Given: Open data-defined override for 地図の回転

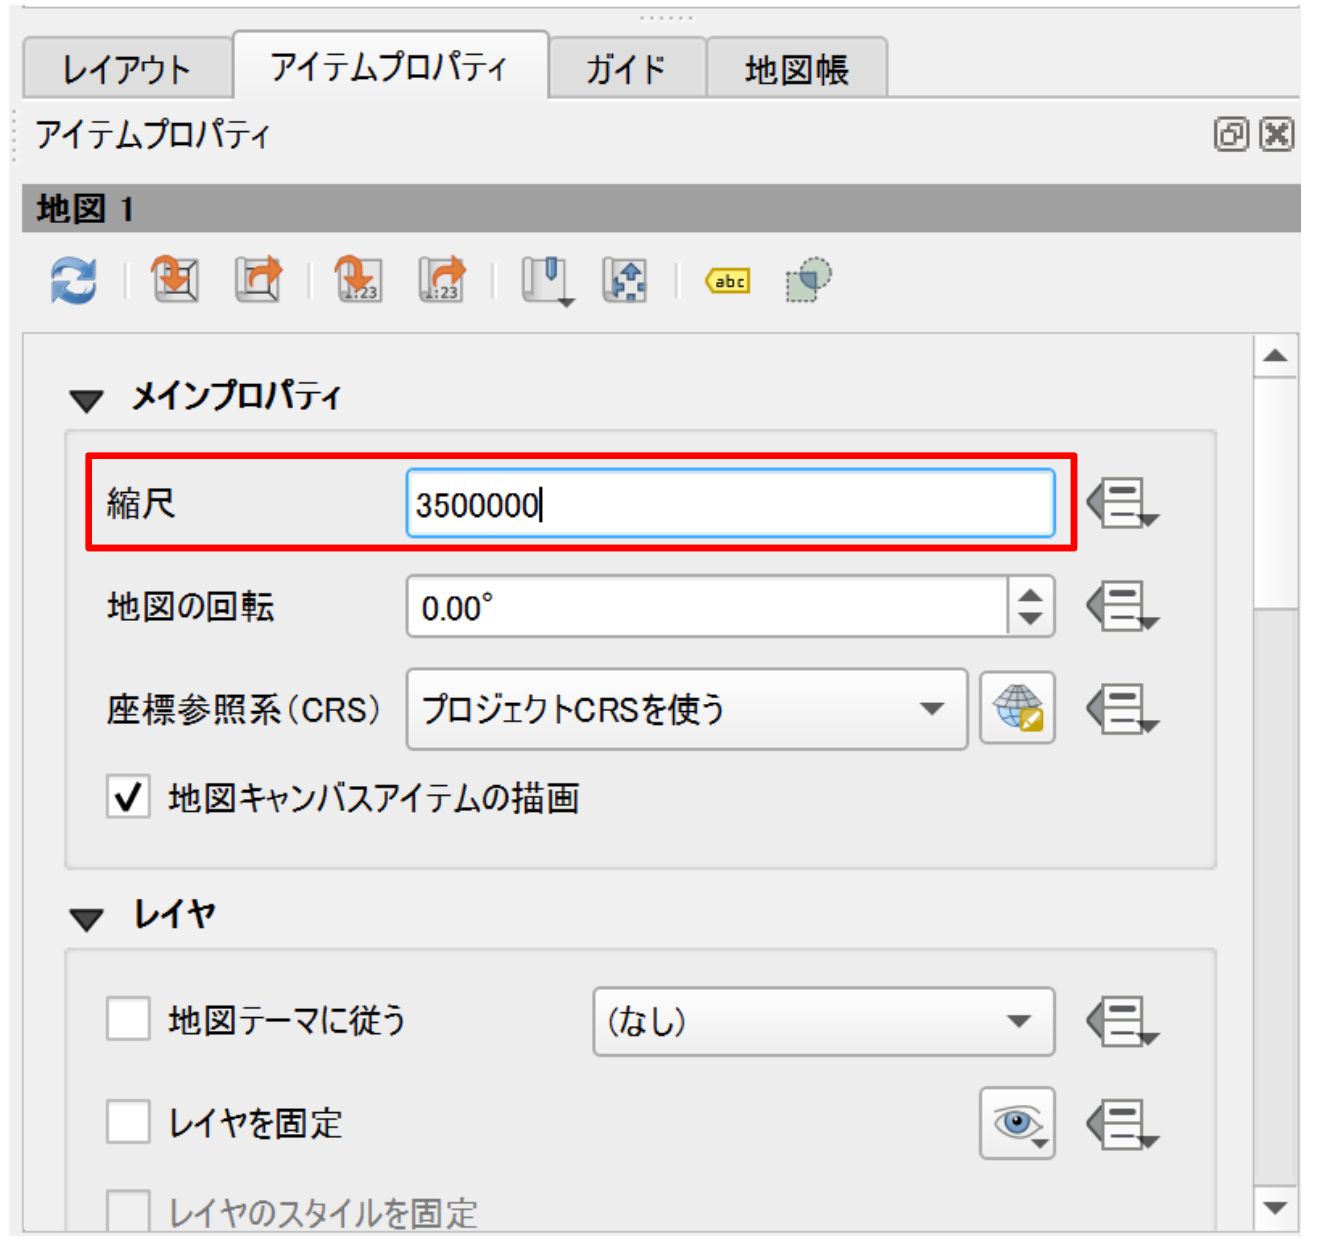Looking at the screenshot, I should pos(1122,607).
